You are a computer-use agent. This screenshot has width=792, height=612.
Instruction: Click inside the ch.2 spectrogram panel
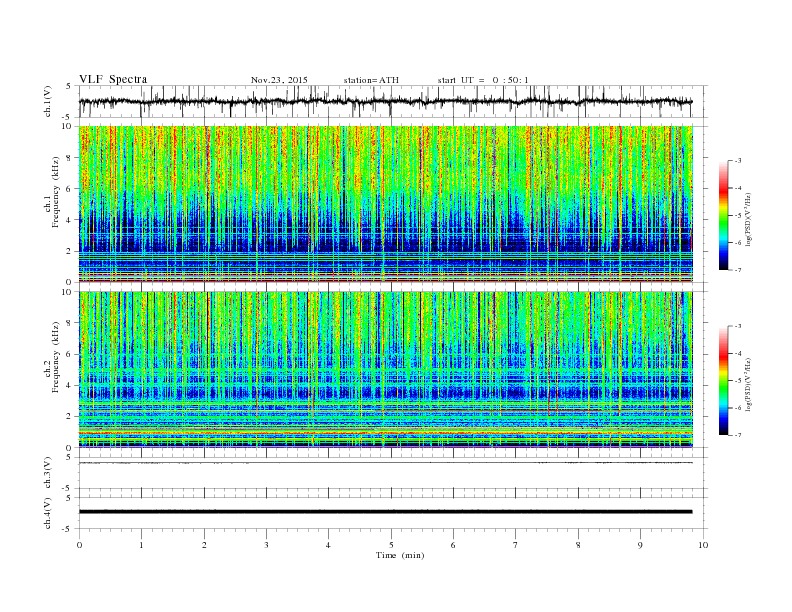(385, 369)
